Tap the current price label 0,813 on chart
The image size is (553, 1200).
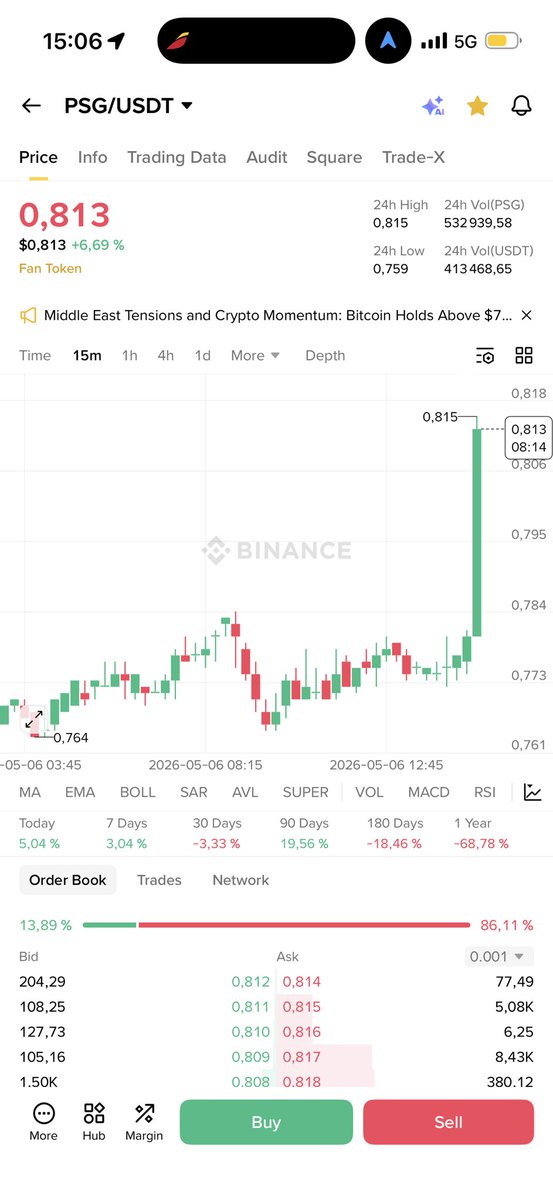coord(528,438)
